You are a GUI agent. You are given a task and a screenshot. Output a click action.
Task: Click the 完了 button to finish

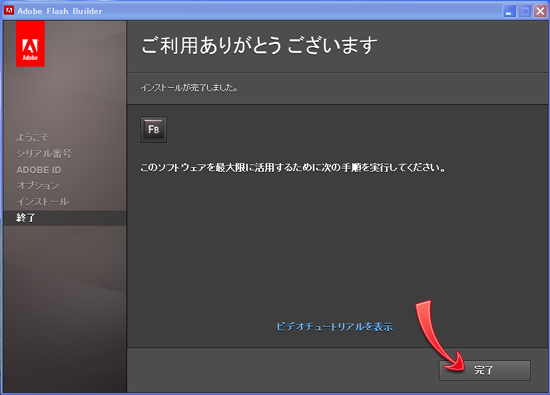[484, 370]
